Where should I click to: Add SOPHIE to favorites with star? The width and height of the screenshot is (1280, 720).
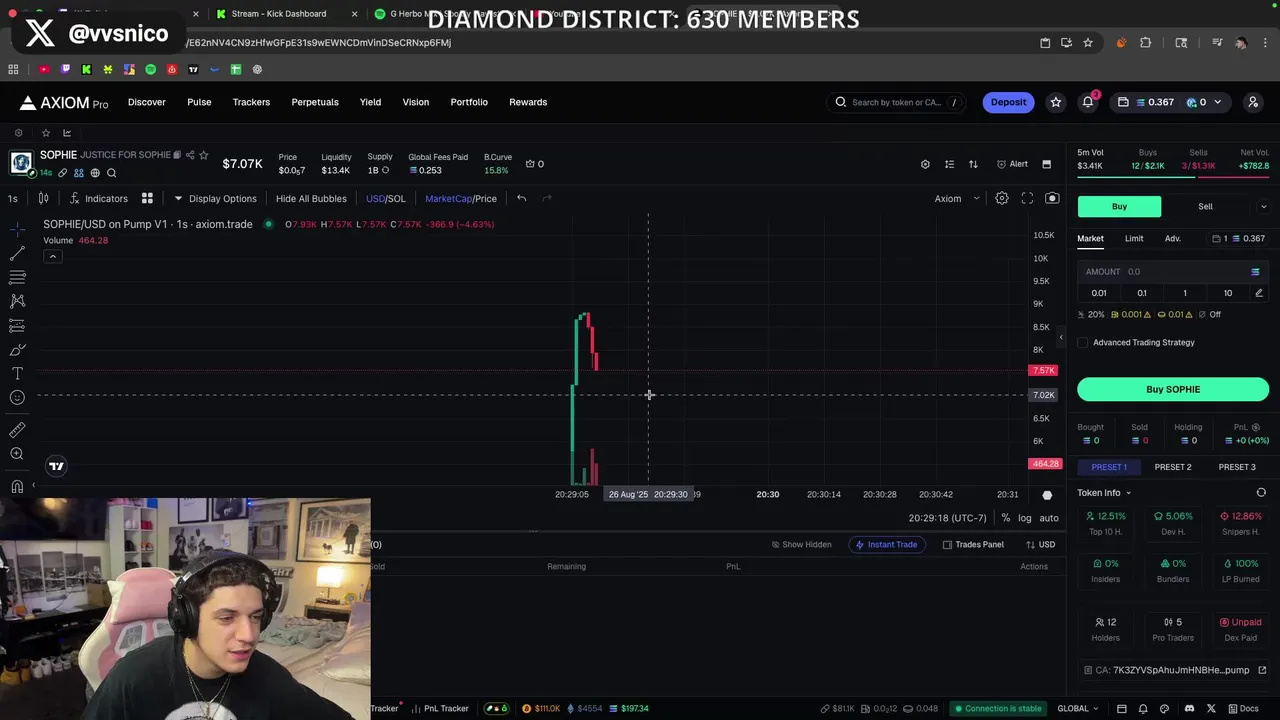click(x=204, y=155)
